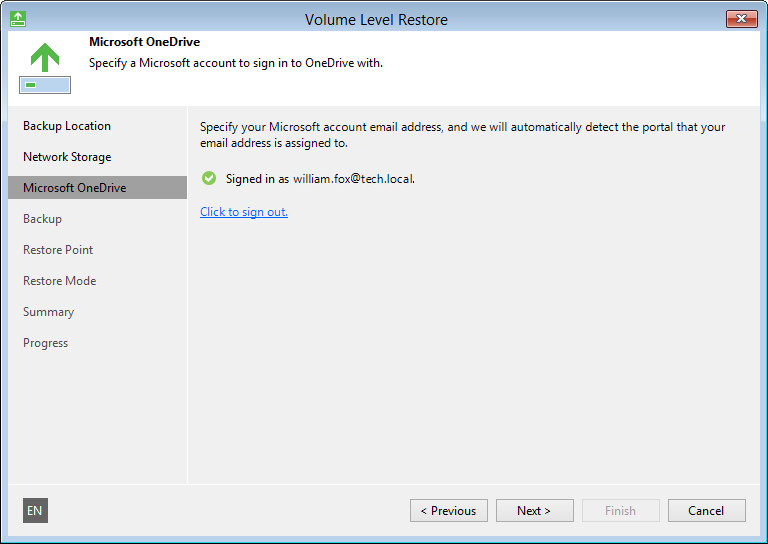Select the Restore Mode step
768x544 pixels.
click(59, 281)
